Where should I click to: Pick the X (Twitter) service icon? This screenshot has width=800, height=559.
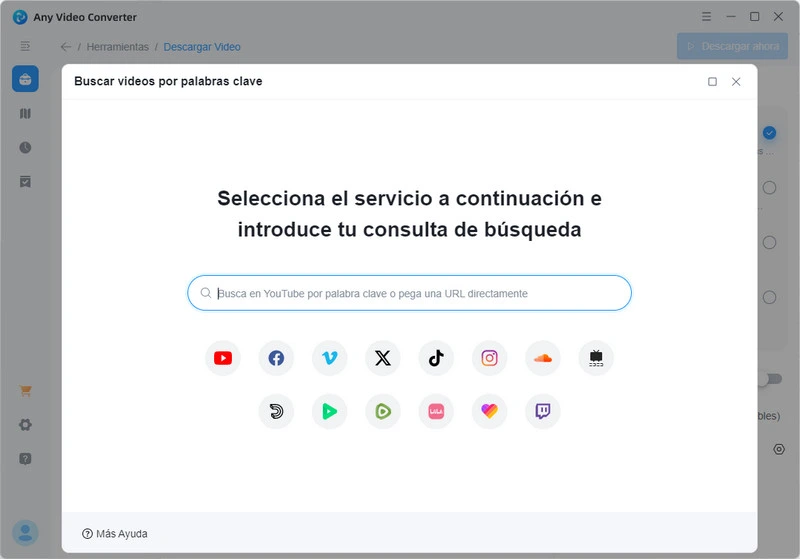383,358
